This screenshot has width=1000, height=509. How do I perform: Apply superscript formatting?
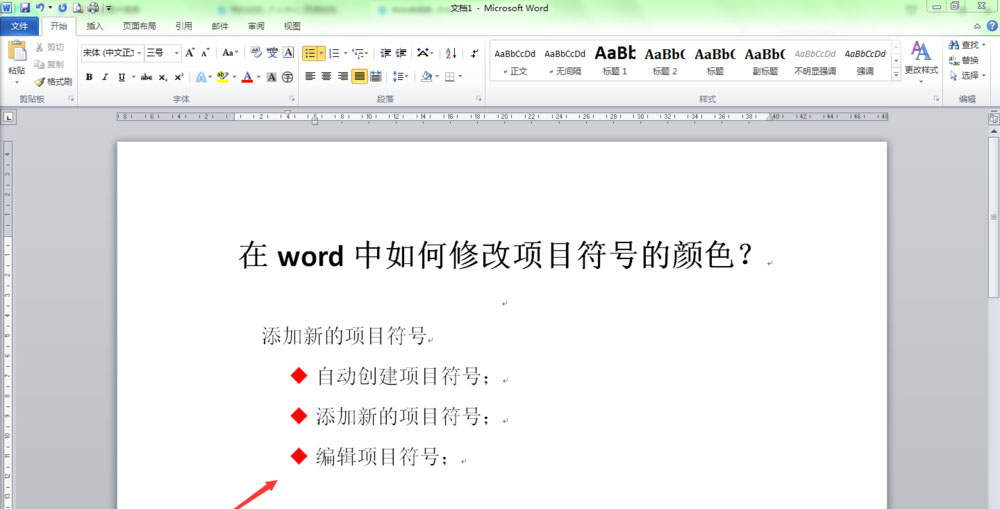point(179,77)
